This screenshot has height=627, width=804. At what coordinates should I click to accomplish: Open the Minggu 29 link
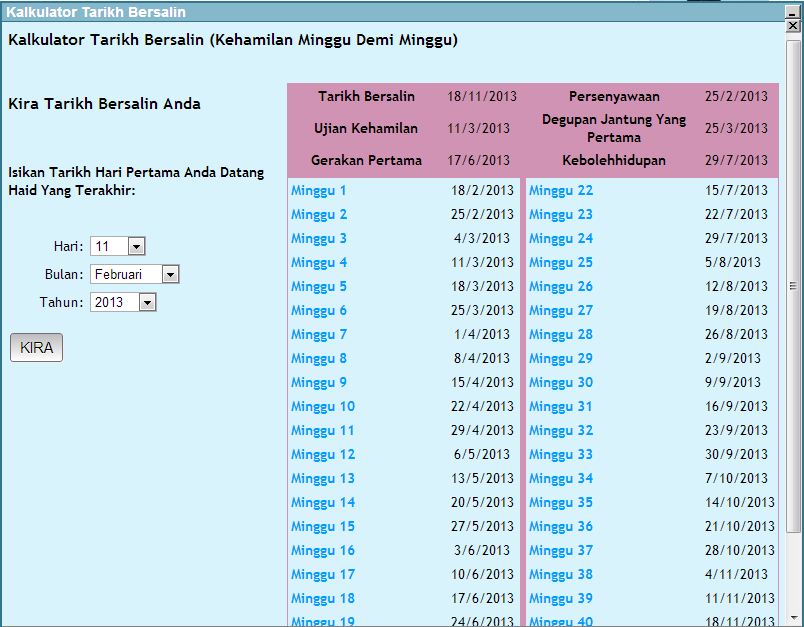(x=561, y=358)
